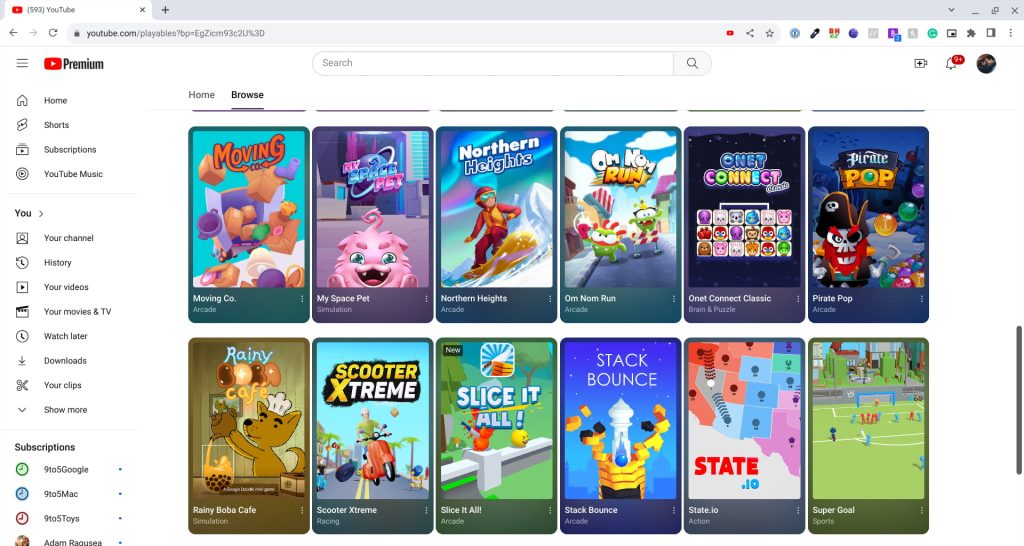Click the account avatar picture

[x=986, y=63]
